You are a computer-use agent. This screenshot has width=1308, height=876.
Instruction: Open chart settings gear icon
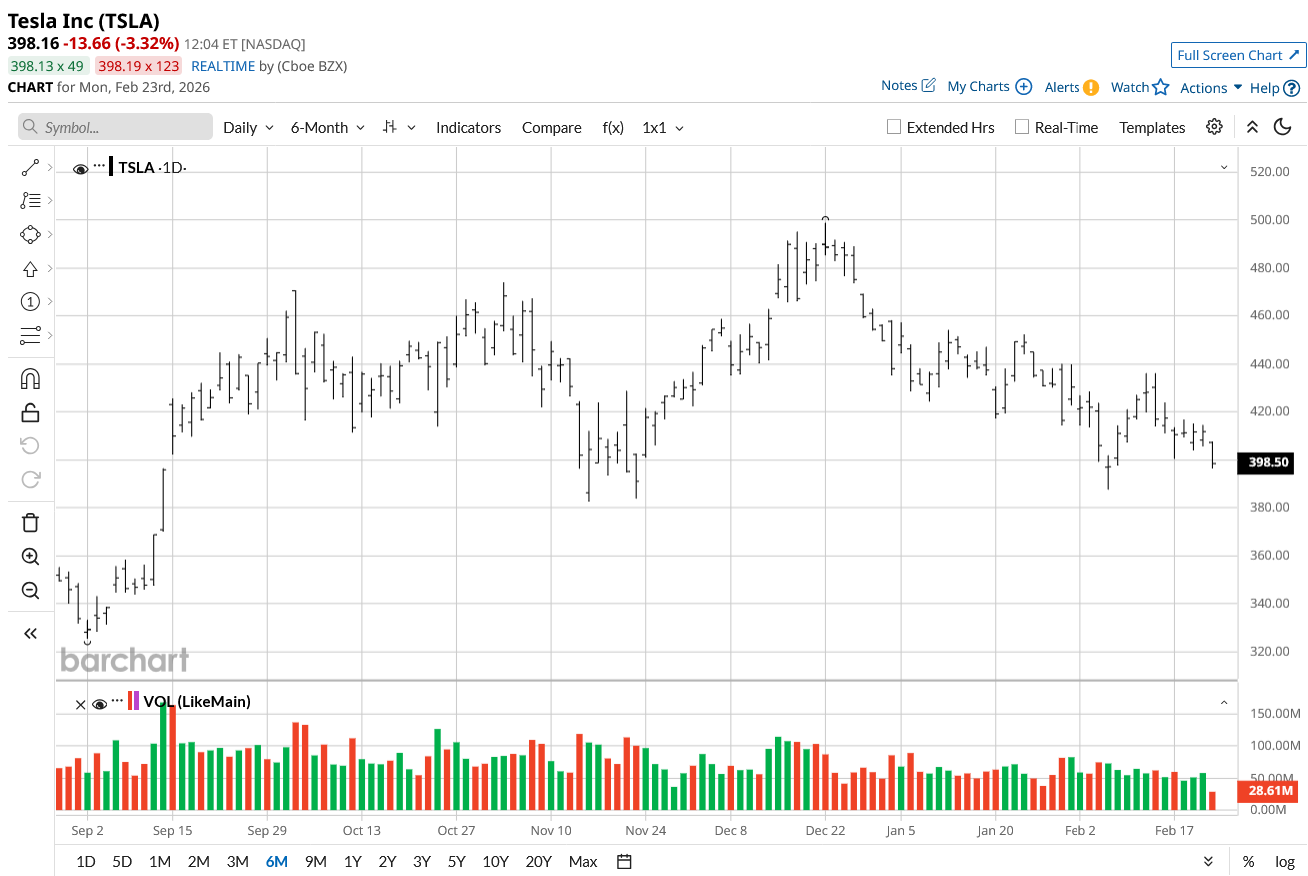click(1214, 127)
